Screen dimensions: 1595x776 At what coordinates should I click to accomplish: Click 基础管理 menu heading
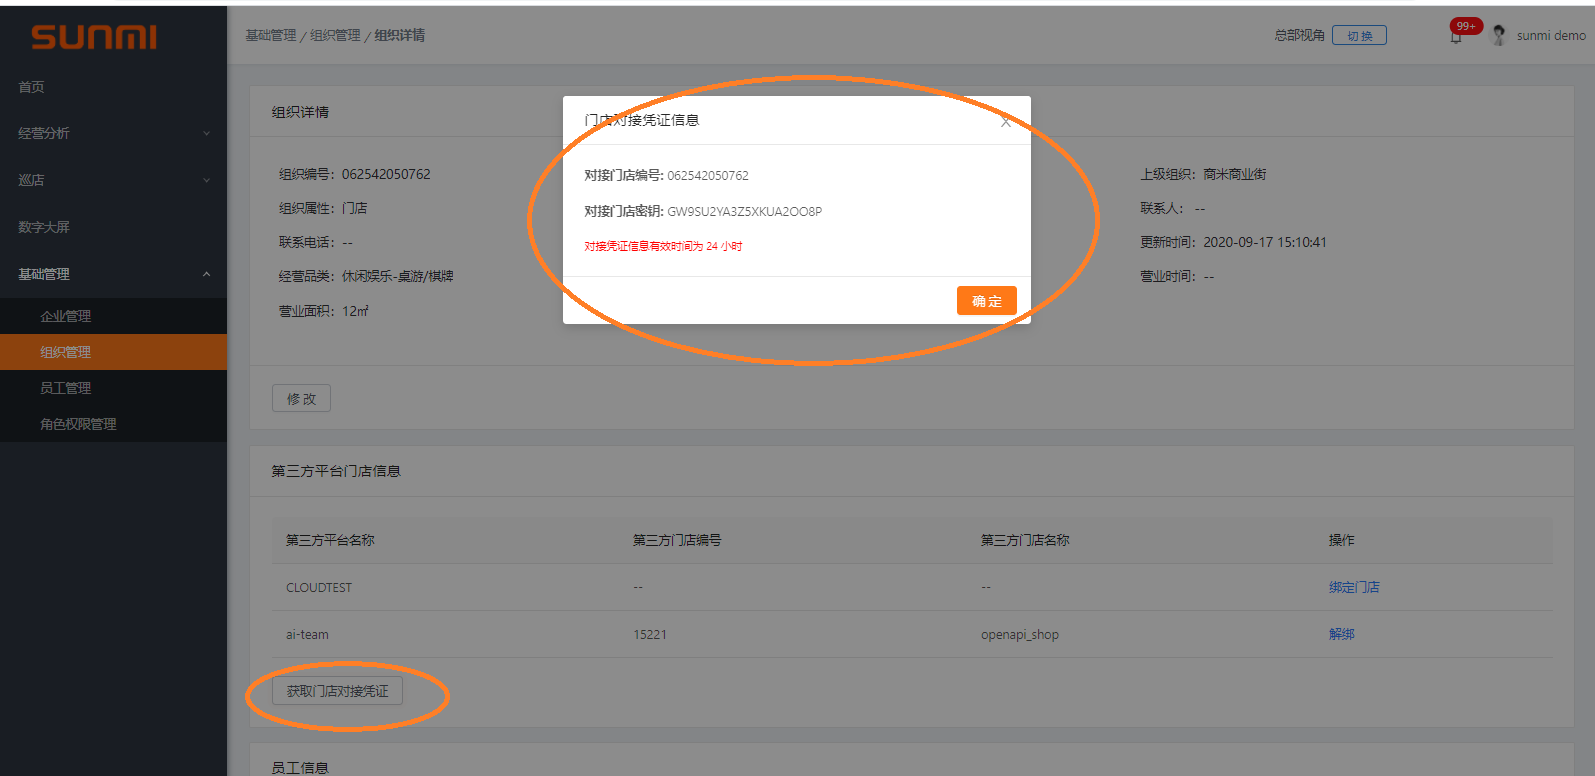tap(44, 274)
